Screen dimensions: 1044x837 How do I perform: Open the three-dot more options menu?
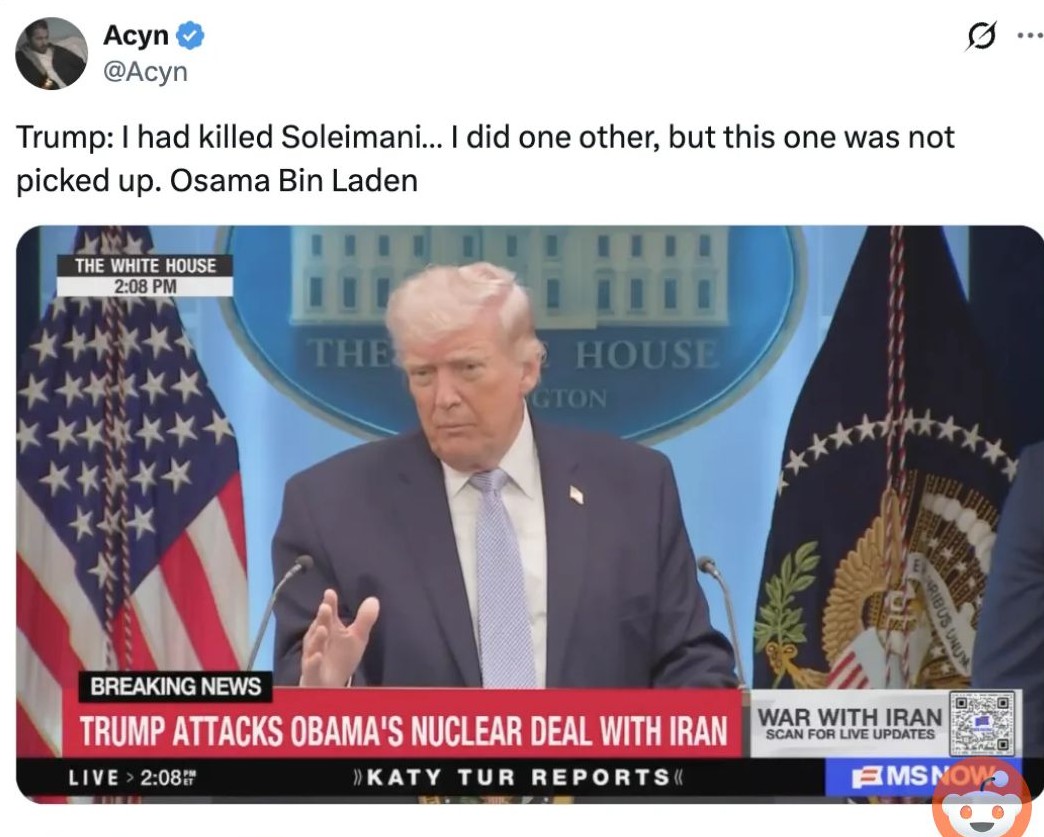pyautogui.click(x=1031, y=35)
